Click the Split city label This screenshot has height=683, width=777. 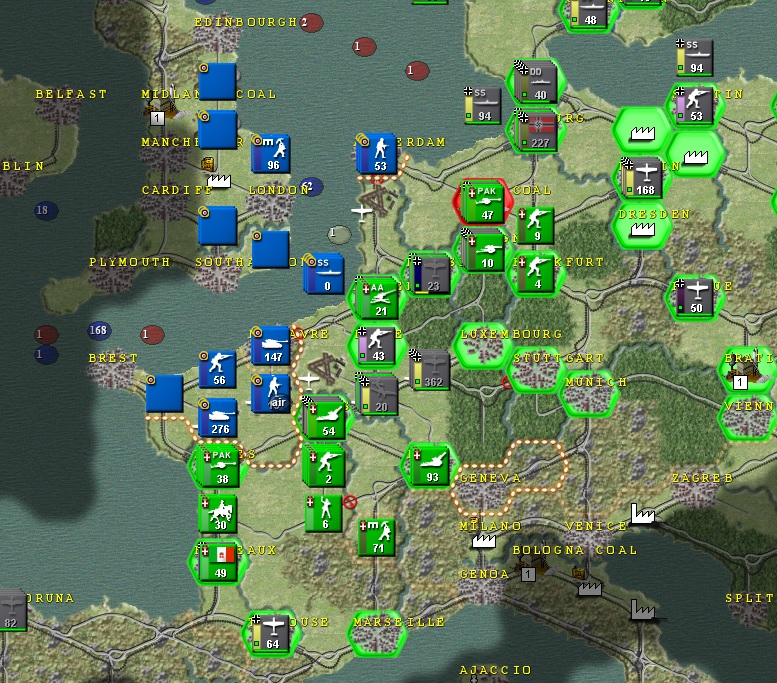pyautogui.click(x=749, y=598)
